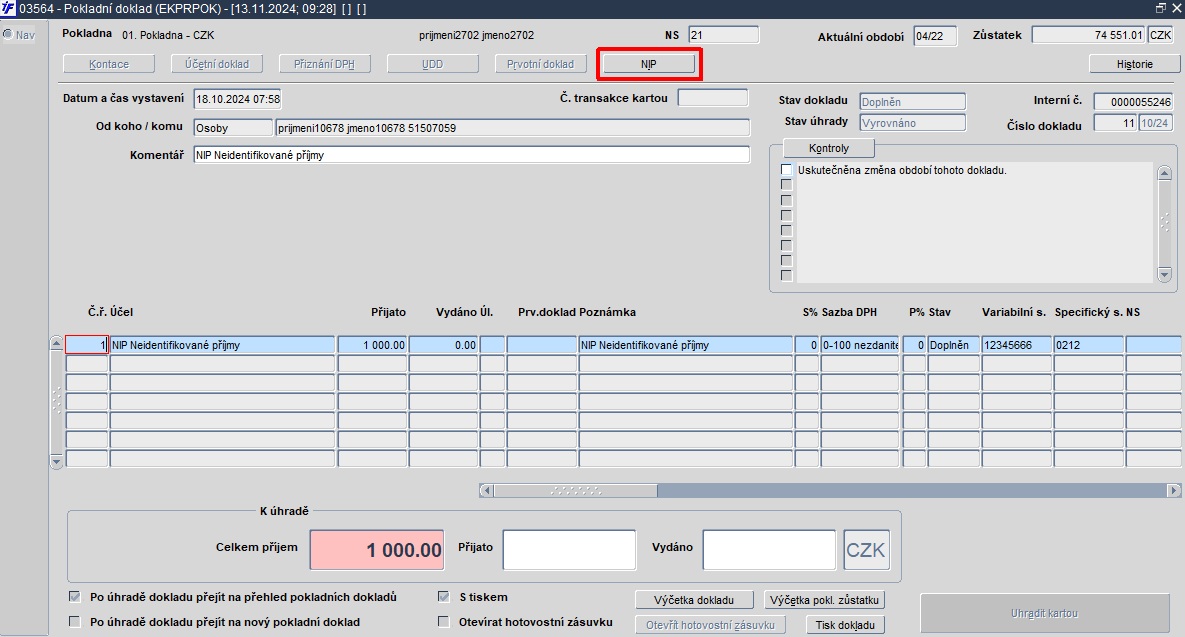
Task: Show document Historie
Action: pos(1134,64)
